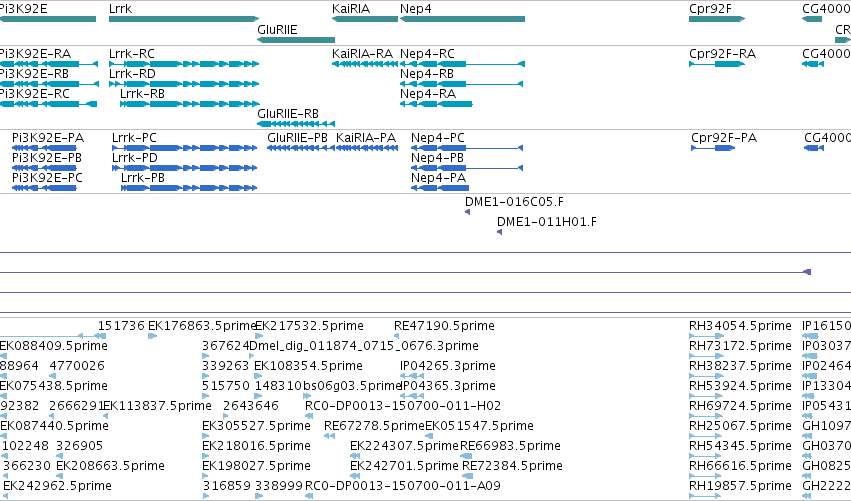Click coding sequence Pi3K92E-PB
This screenshot has height=501, width=851.
point(44,168)
